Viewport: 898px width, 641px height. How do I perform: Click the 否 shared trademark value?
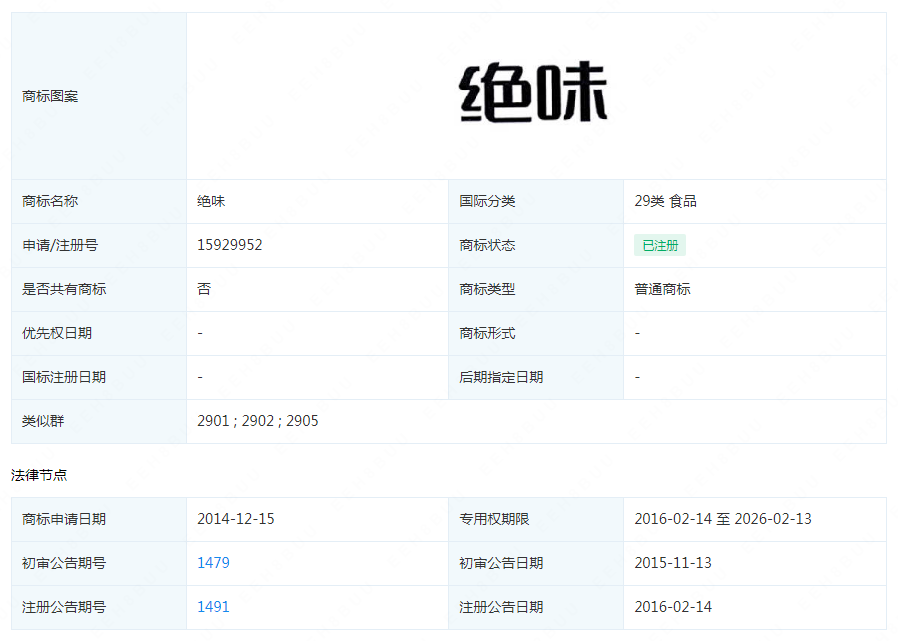pyautogui.click(x=204, y=289)
